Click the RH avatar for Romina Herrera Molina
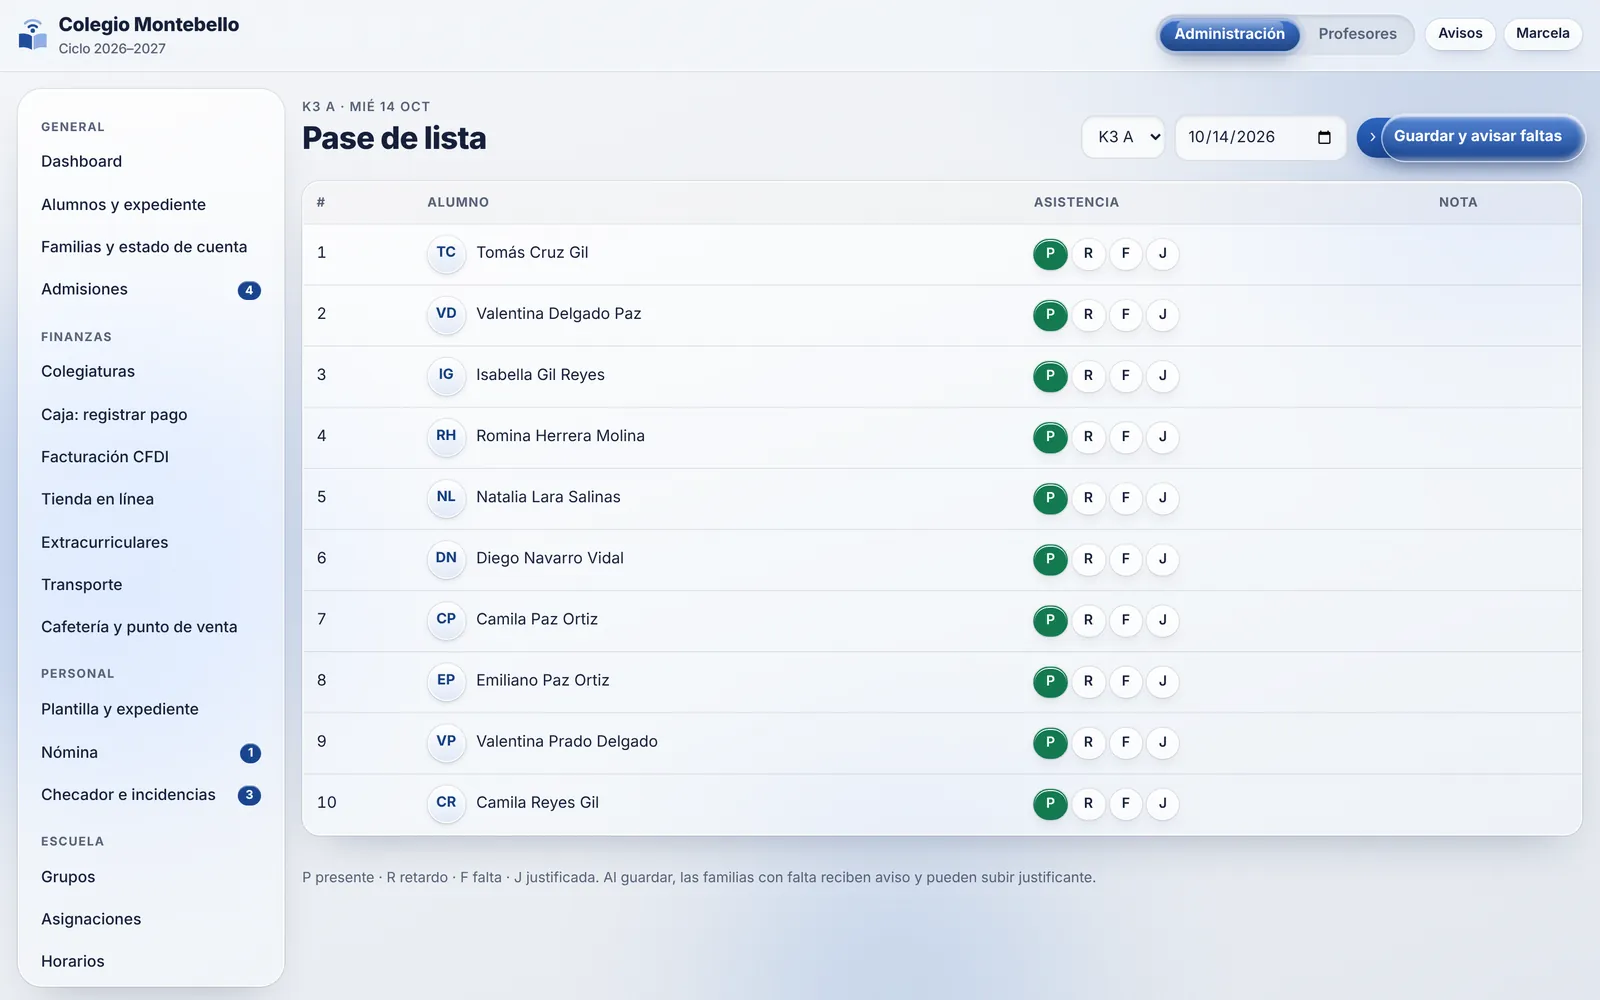Viewport: 1600px width, 1000px height. pyautogui.click(x=446, y=436)
